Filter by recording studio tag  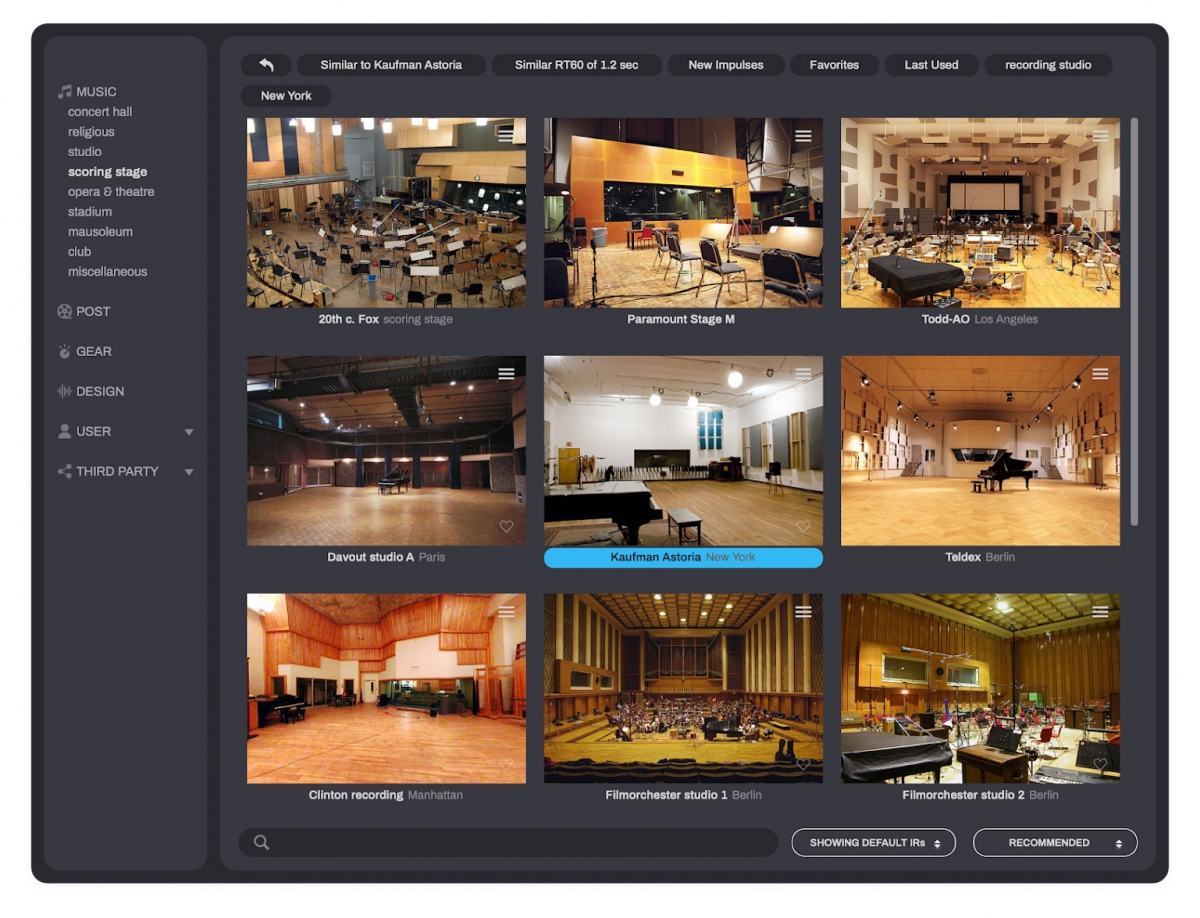1048,65
